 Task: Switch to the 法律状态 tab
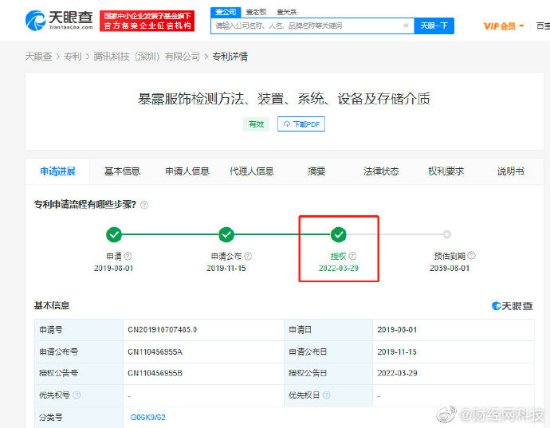click(381, 171)
